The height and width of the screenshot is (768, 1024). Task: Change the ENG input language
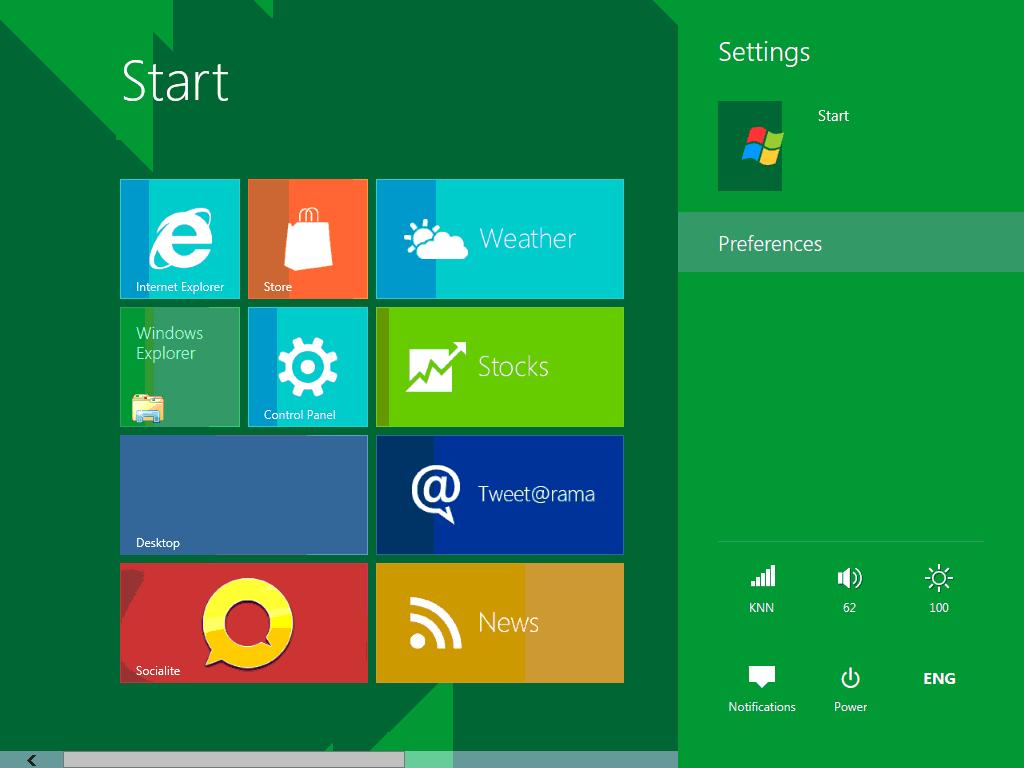pos(937,678)
